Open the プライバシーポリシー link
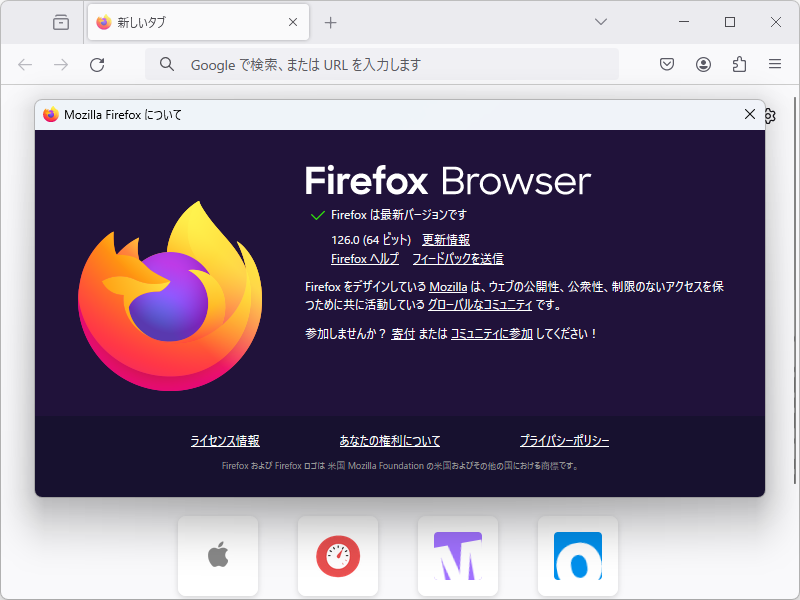This screenshot has width=800, height=600. pos(564,440)
